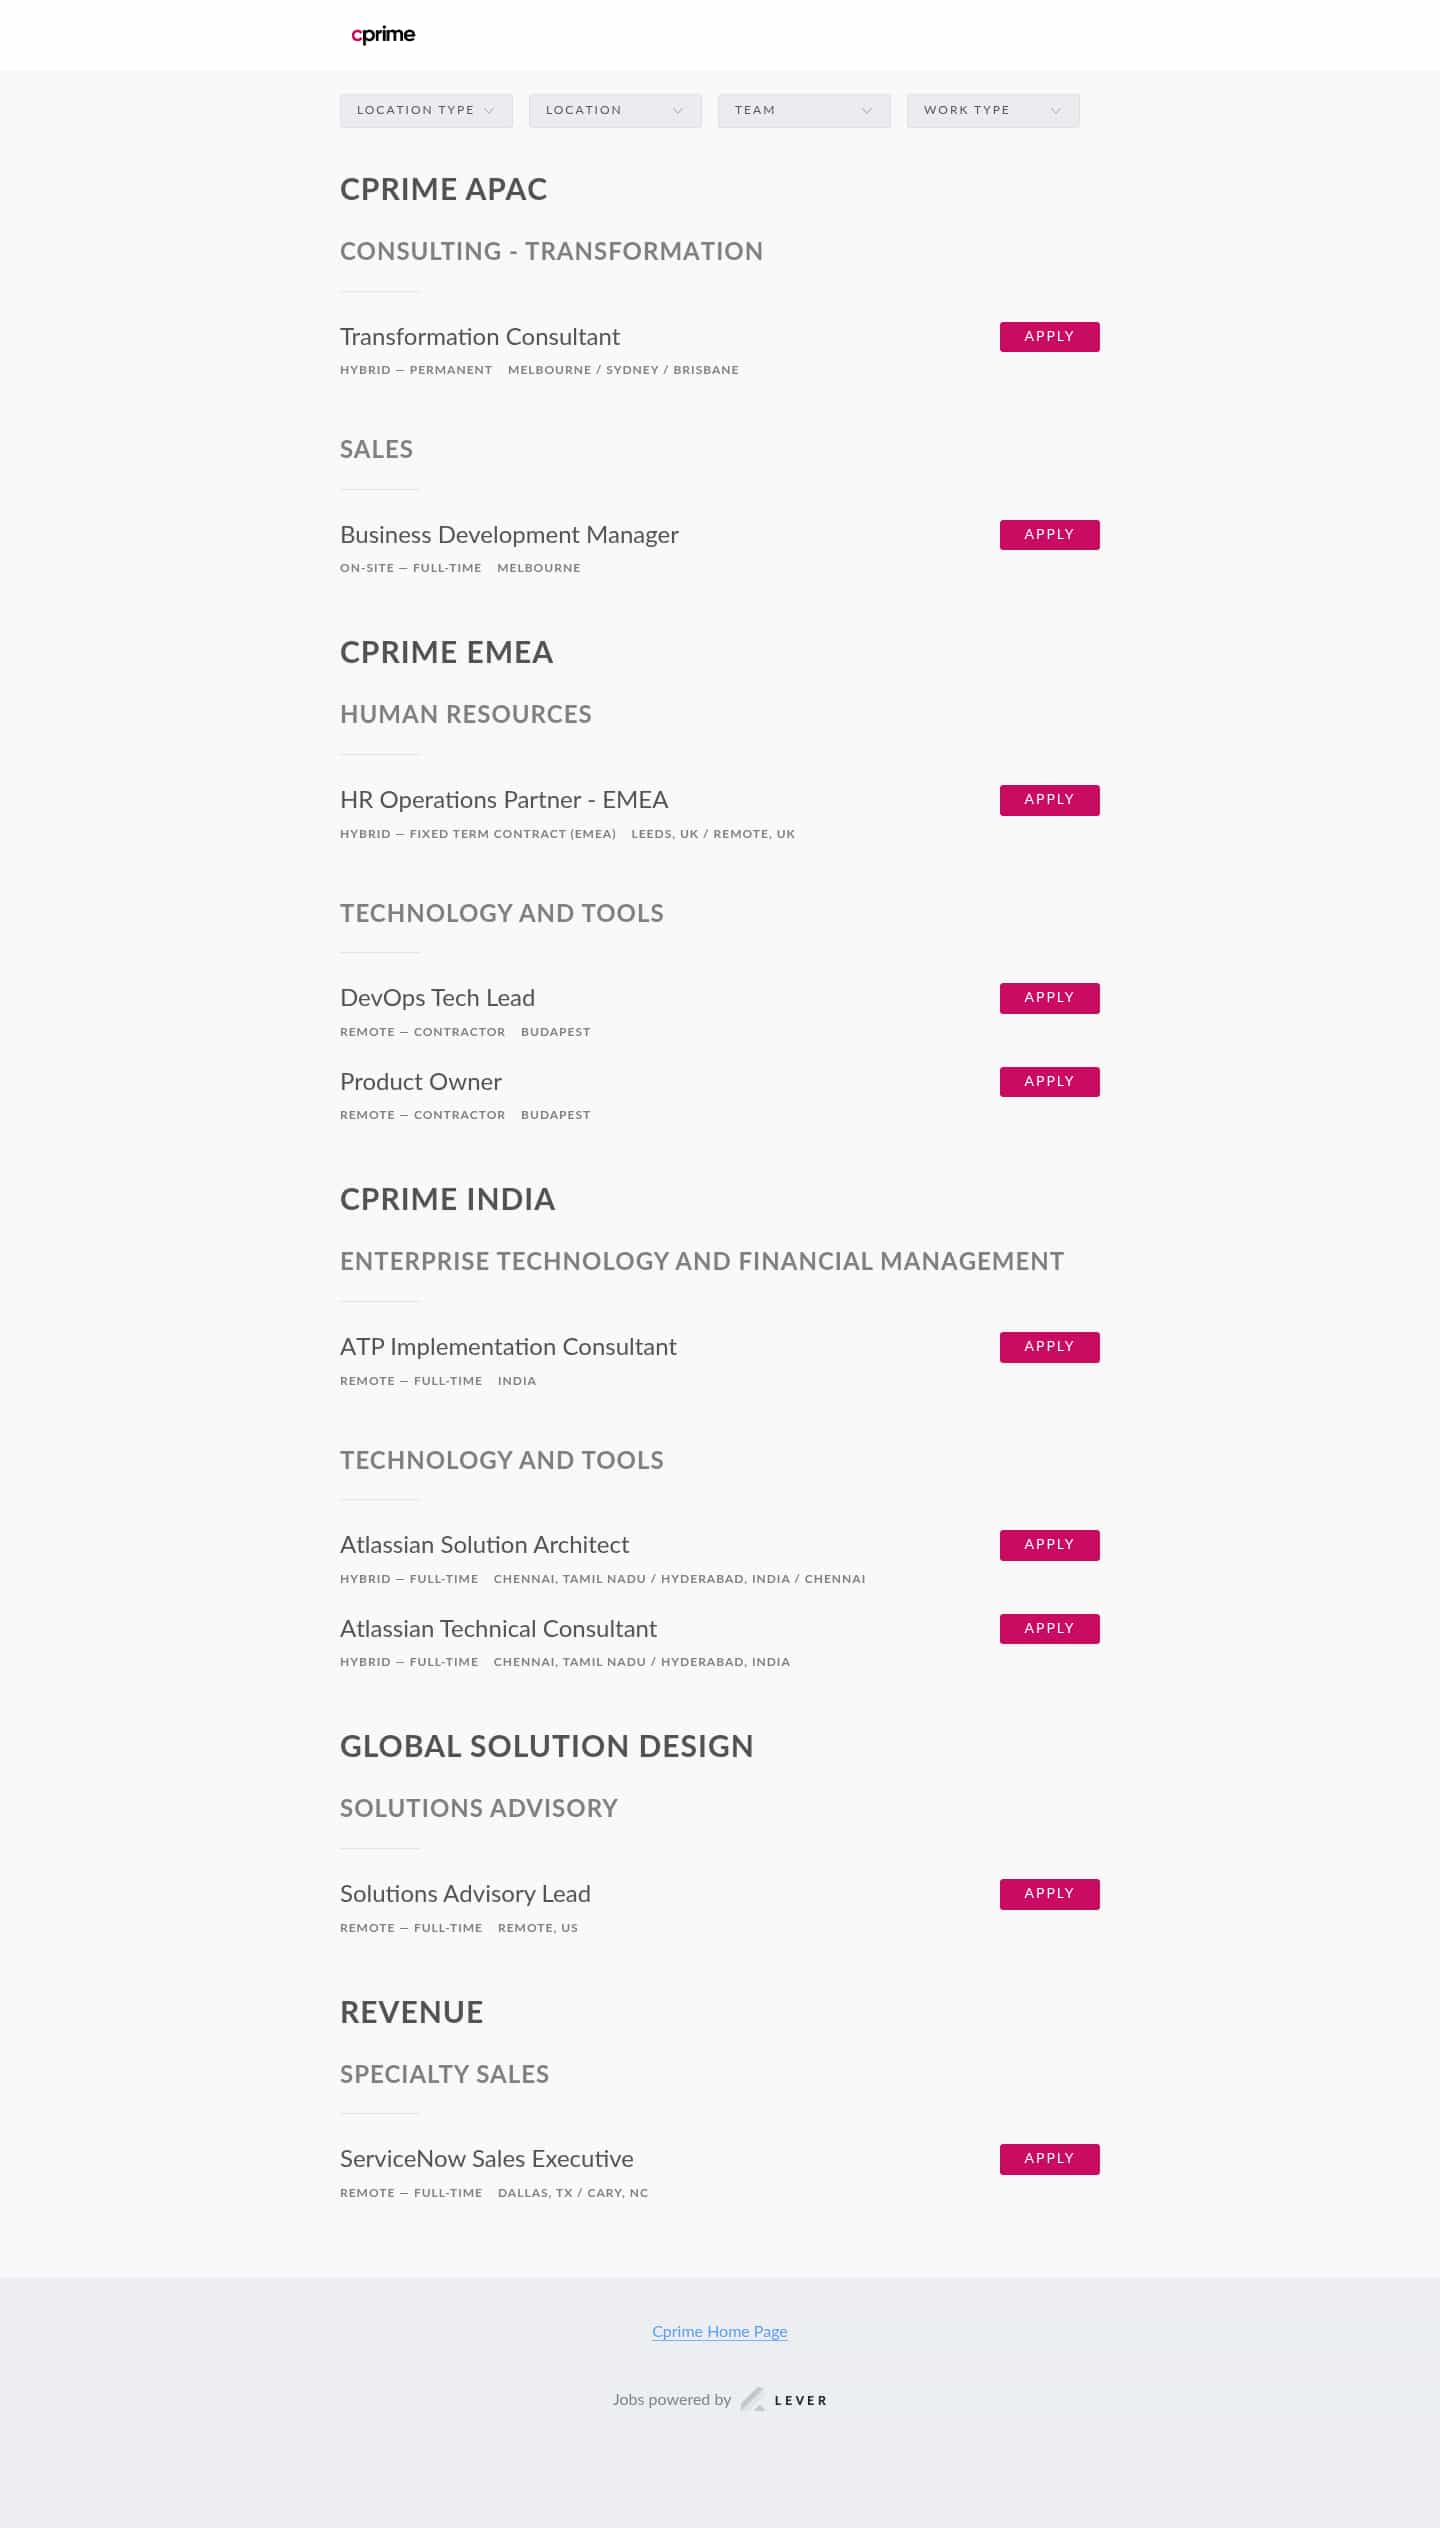The width and height of the screenshot is (1440, 2528).
Task: Expand the Work Type filter dropdown
Action: pos(993,110)
